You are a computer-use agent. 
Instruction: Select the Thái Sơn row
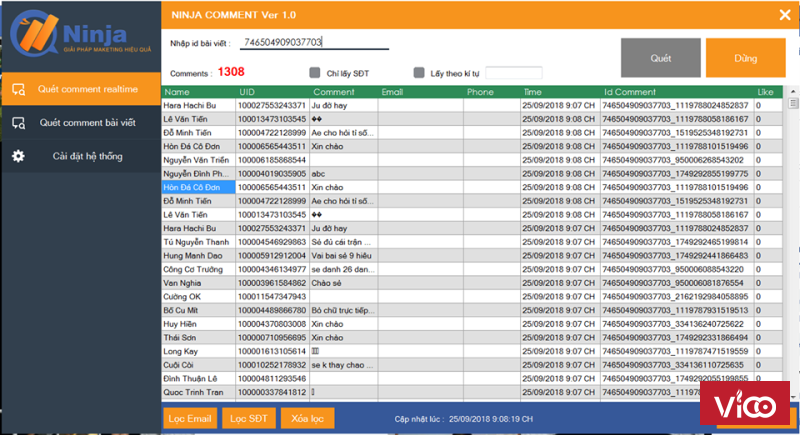[x=472, y=338]
